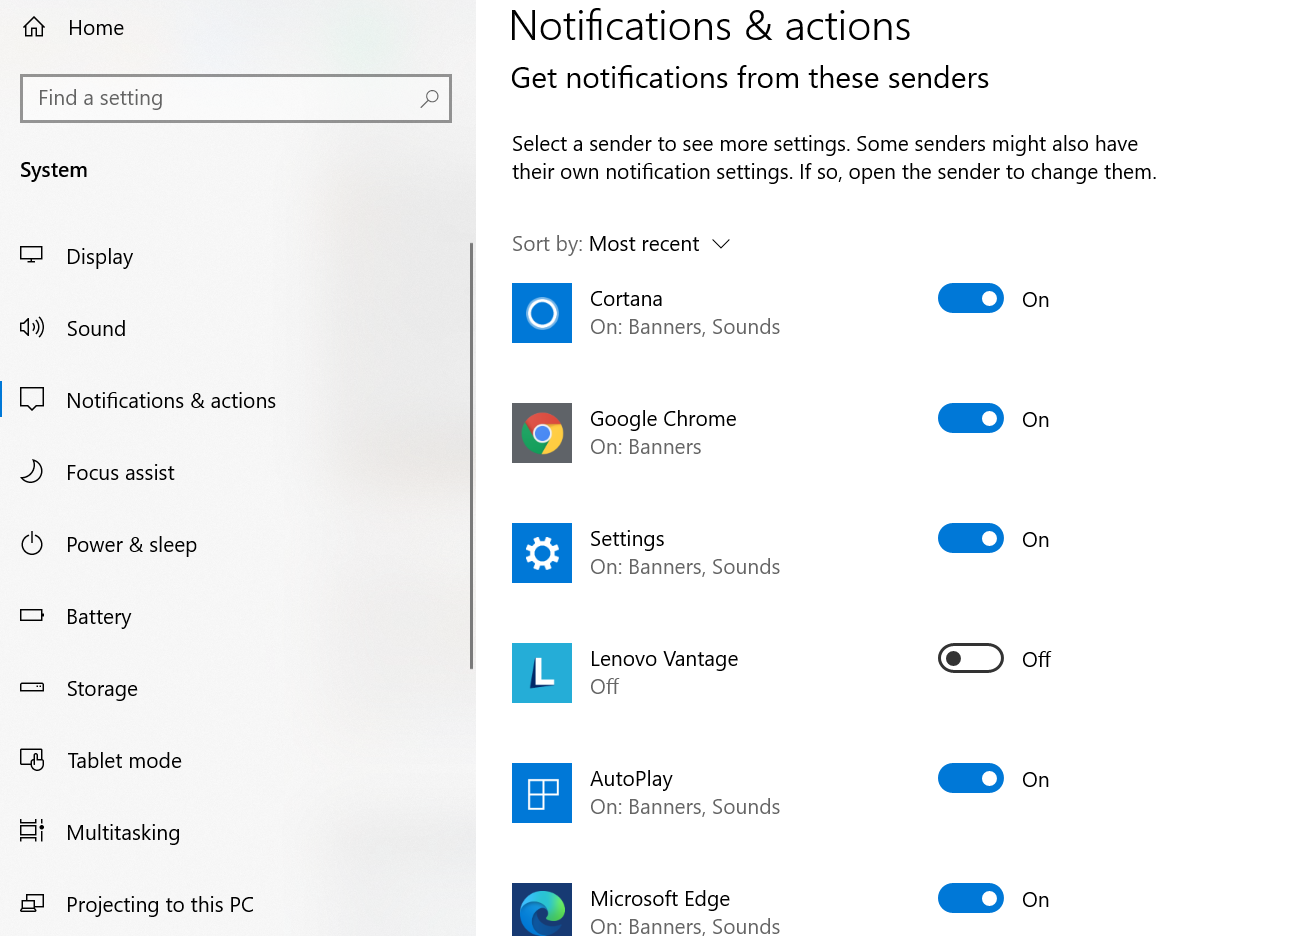Click the Find a setting search box

pos(236,98)
